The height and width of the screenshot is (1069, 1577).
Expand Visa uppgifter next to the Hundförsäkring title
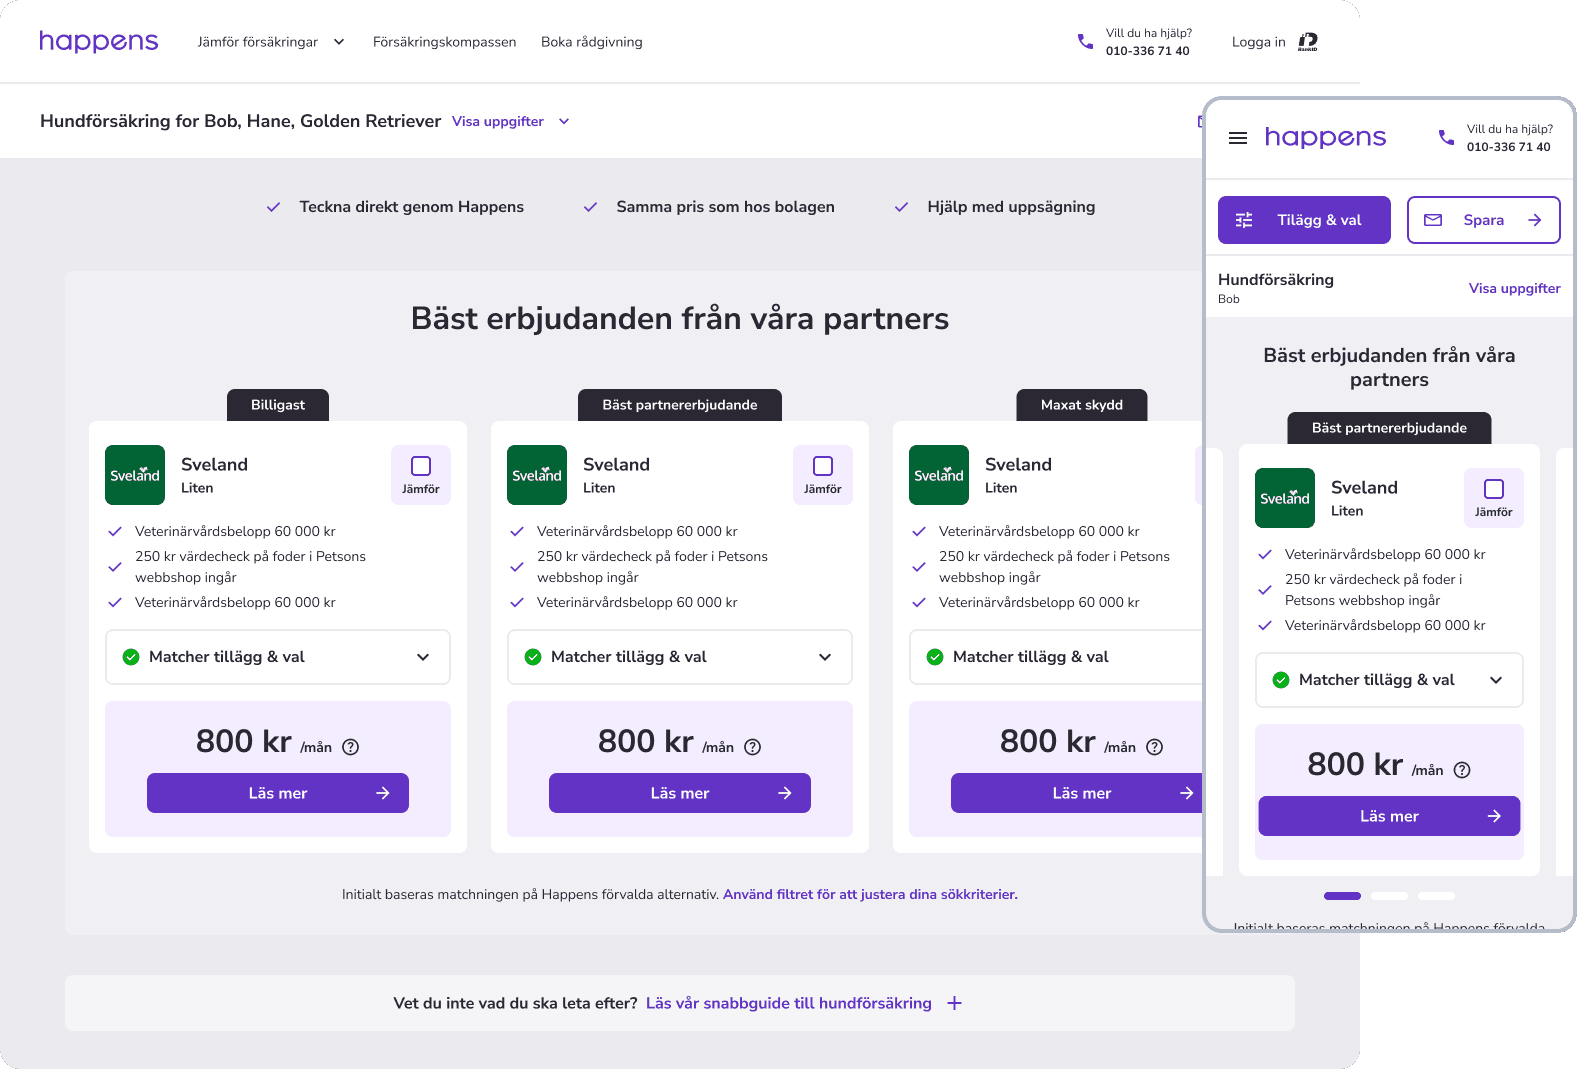click(511, 121)
